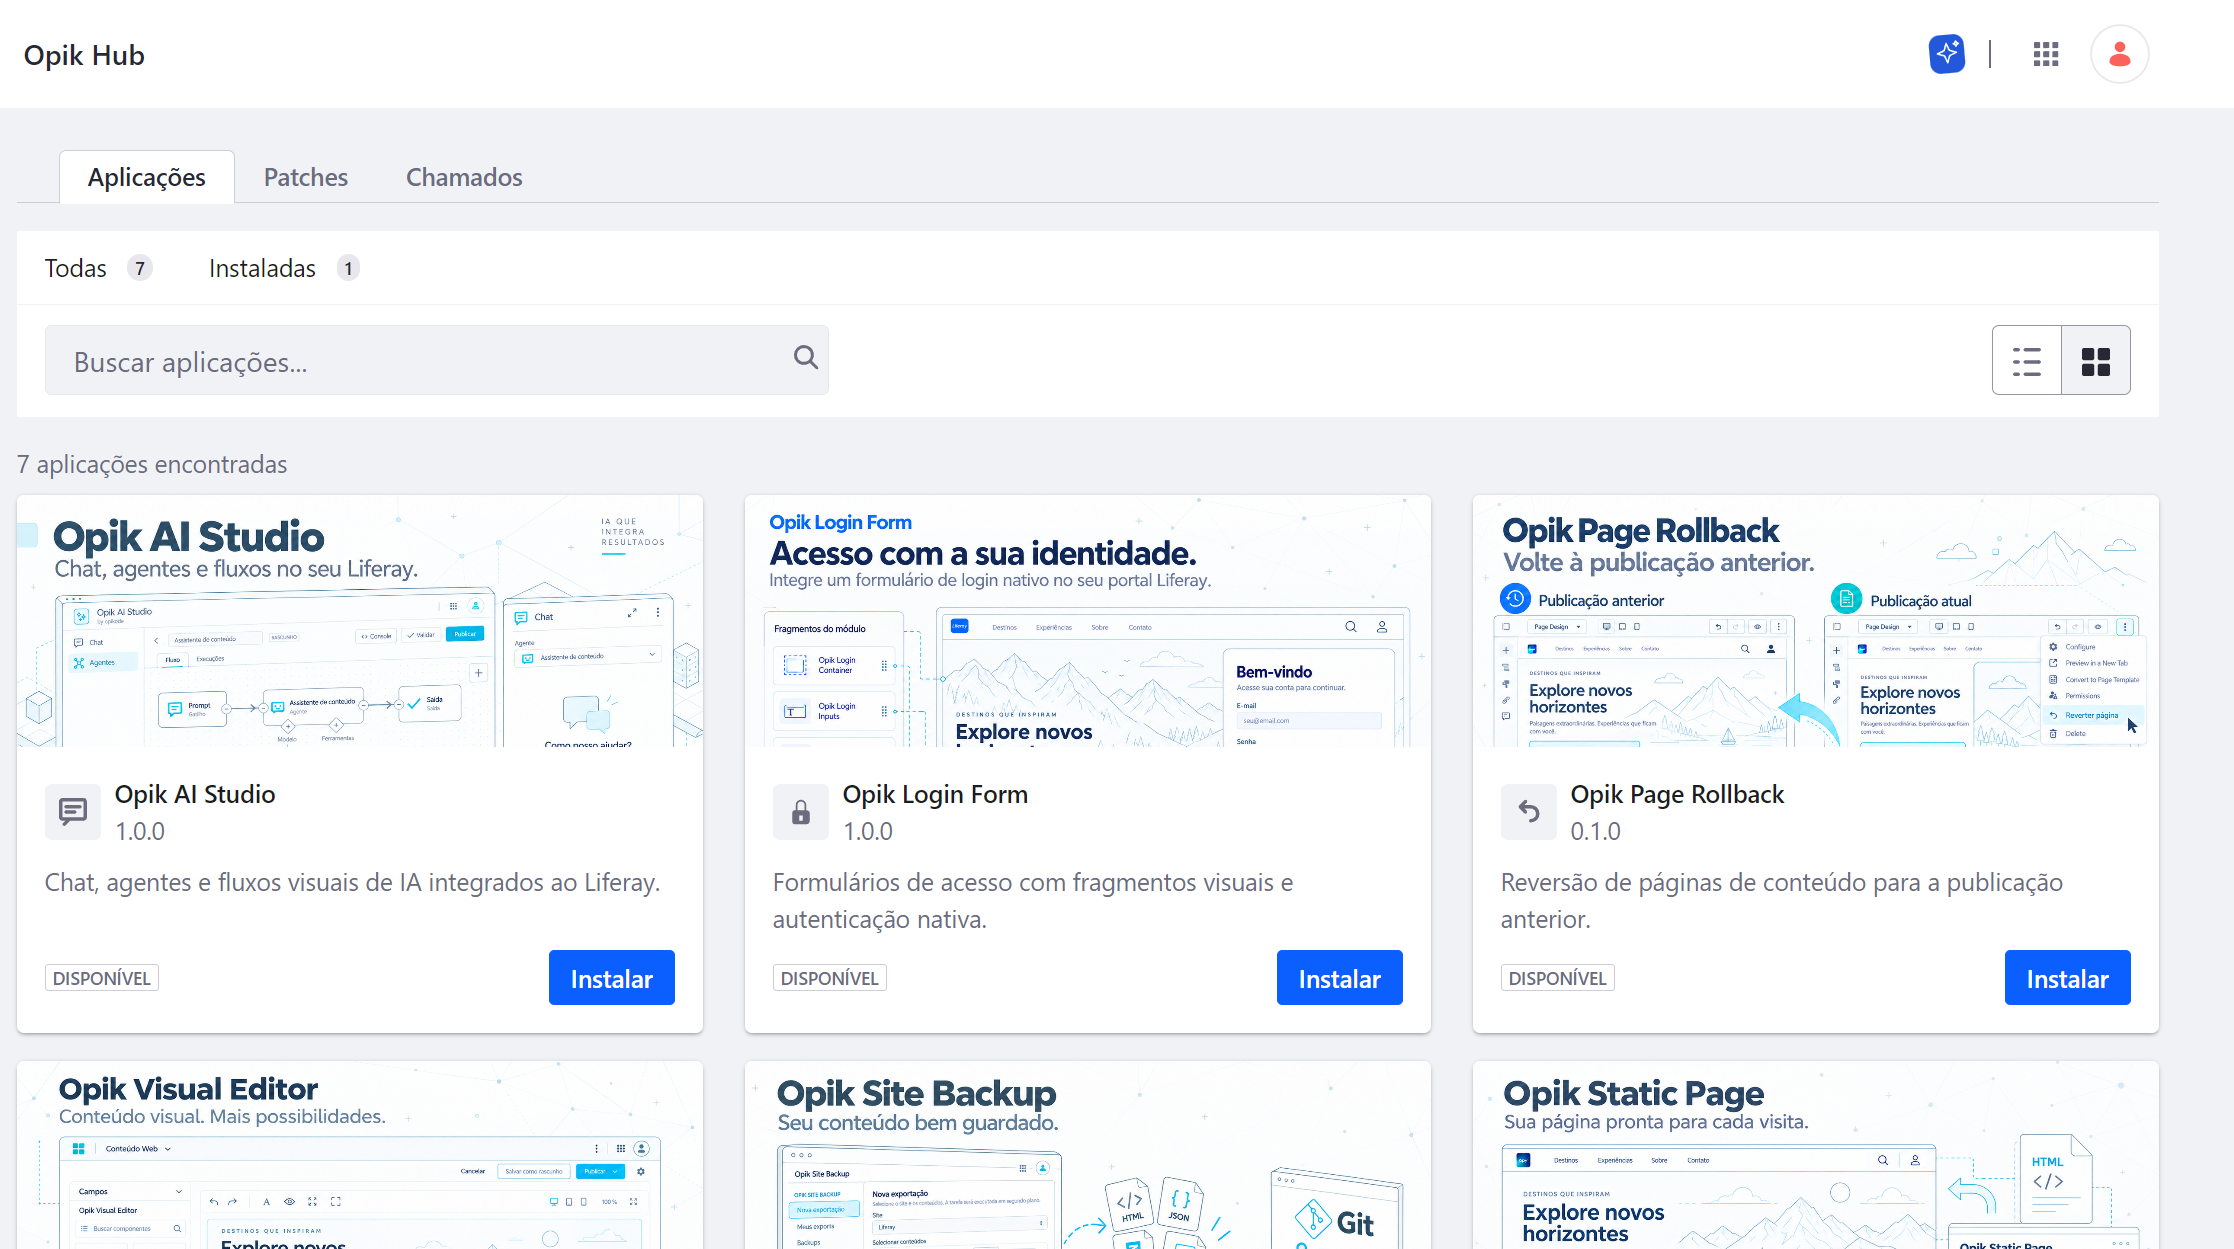The width and height of the screenshot is (2234, 1249).
Task: Click DISPONÍVEL badge on Opik Login Form
Action: click(x=830, y=978)
